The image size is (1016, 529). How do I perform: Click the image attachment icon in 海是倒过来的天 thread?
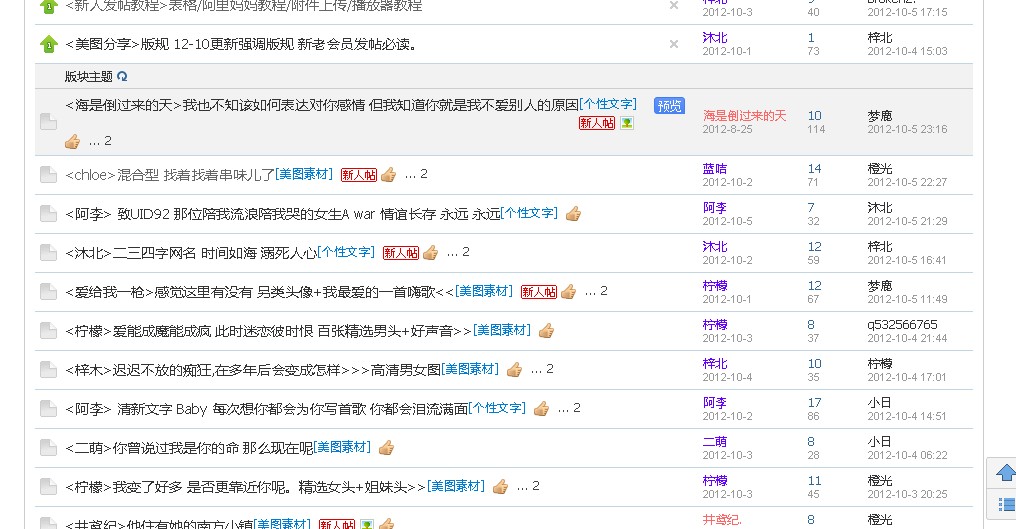tap(627, 123)
